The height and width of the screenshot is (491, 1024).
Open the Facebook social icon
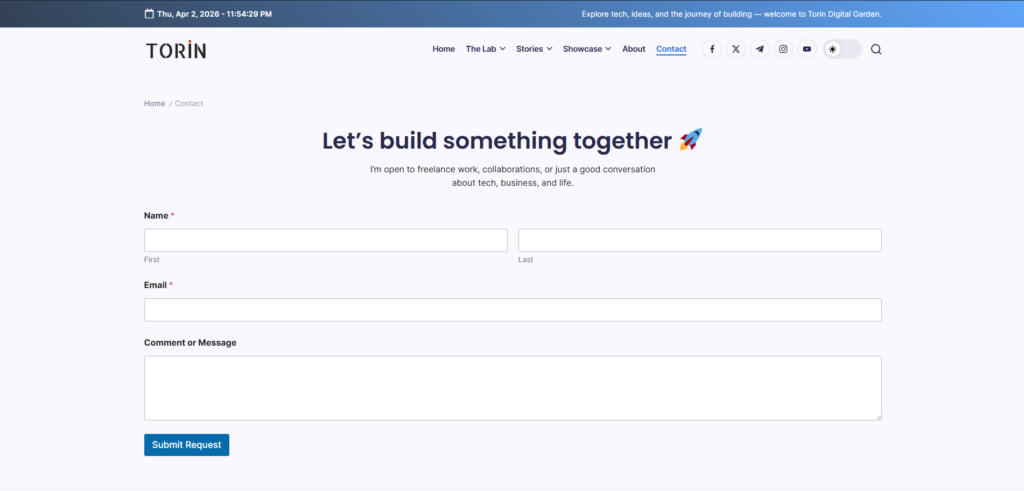click(712, 49)
